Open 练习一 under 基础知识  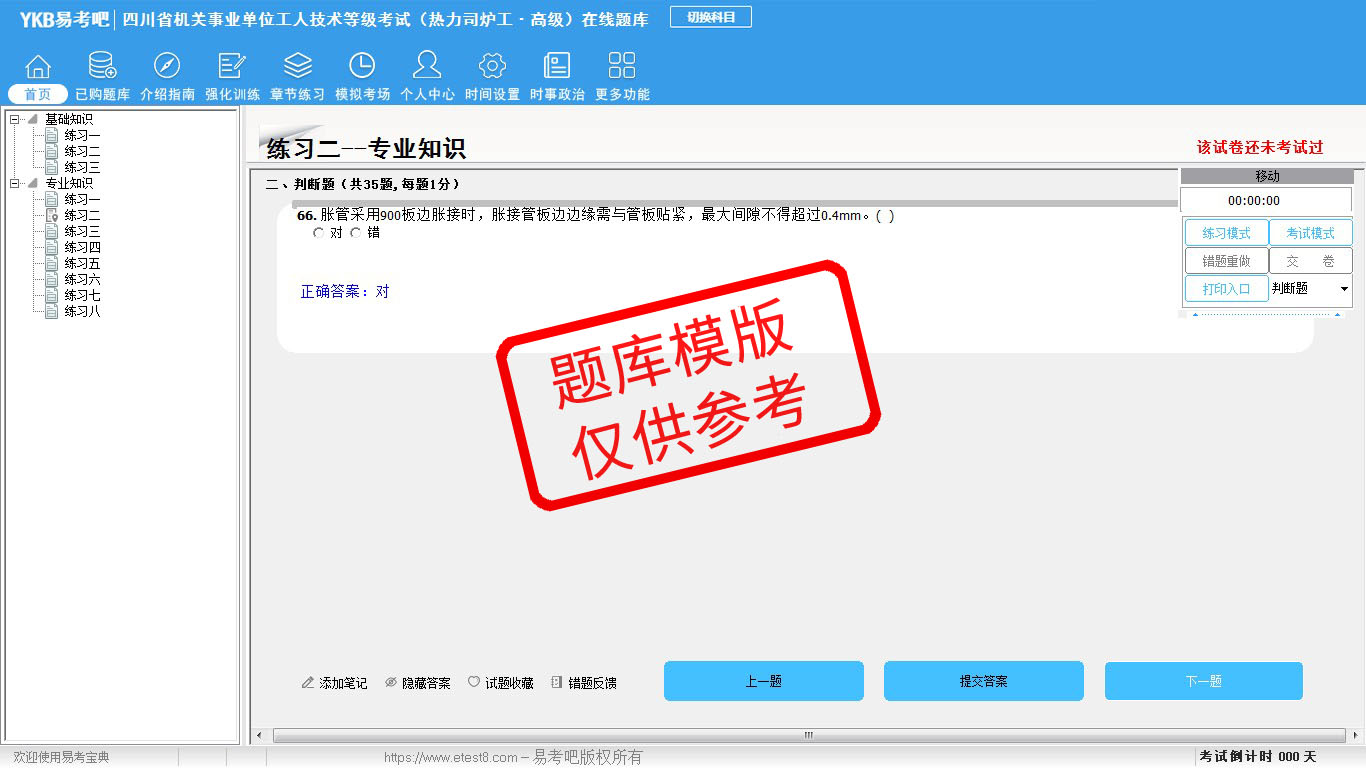pos(82,136)
